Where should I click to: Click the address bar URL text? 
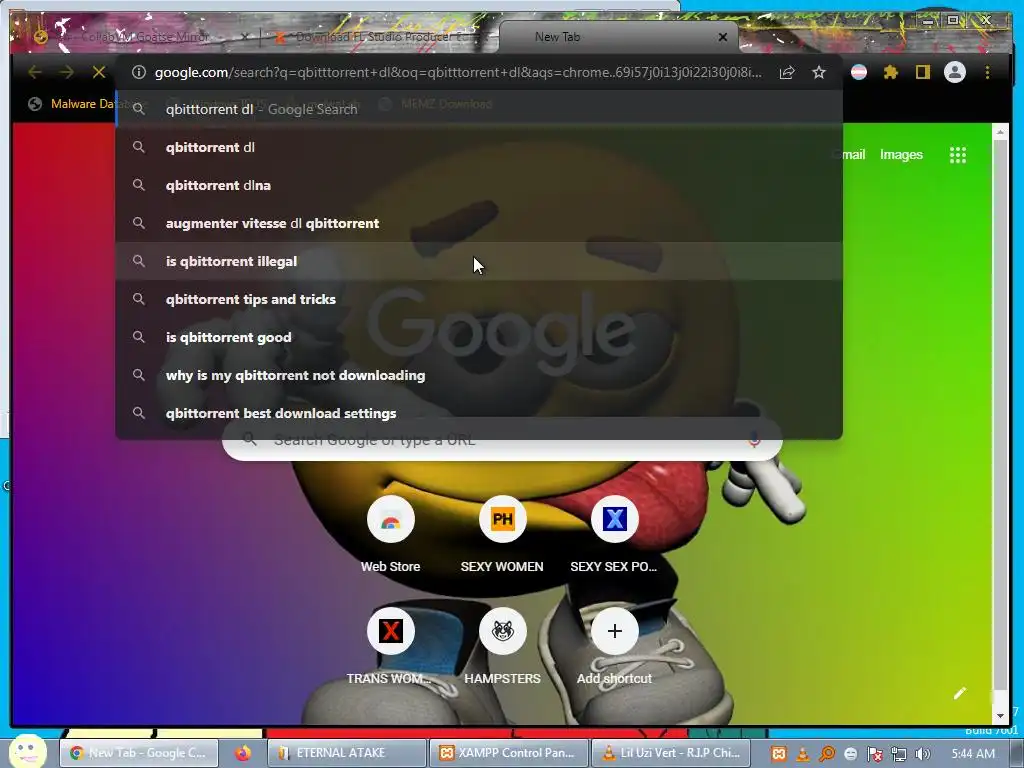point(458,72)
